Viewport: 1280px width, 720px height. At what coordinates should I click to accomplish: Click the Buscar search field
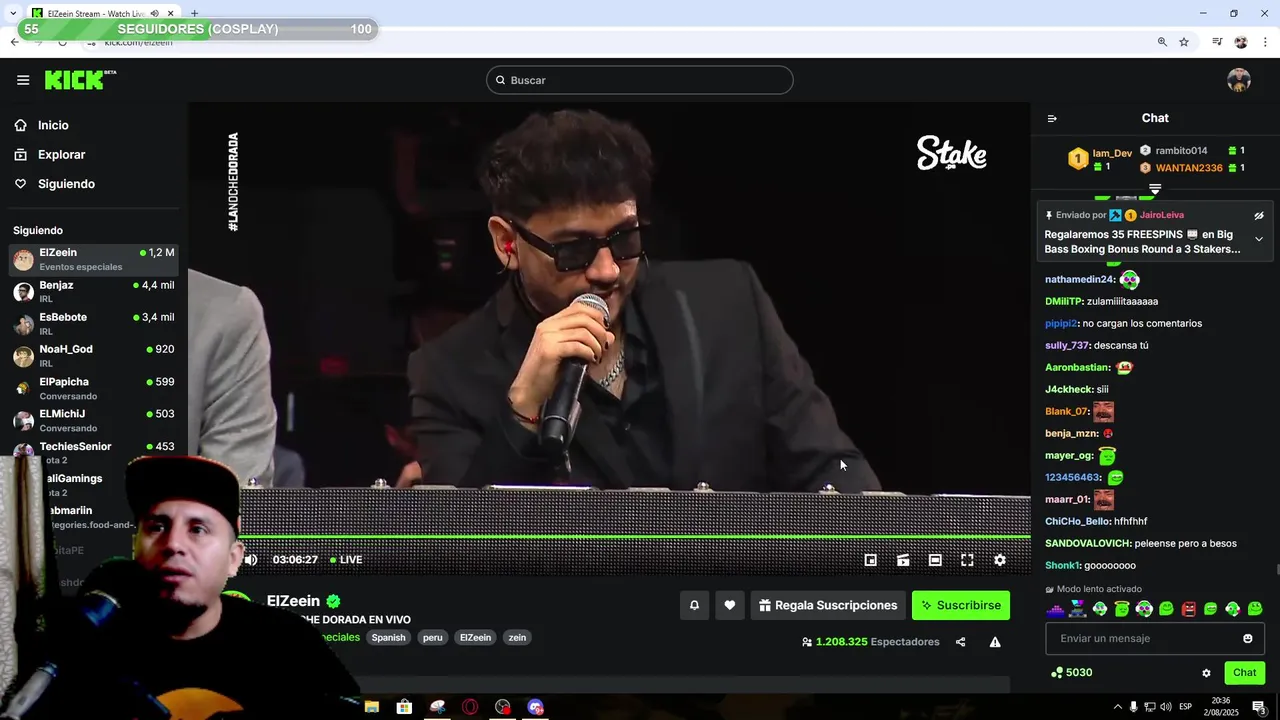640,80
